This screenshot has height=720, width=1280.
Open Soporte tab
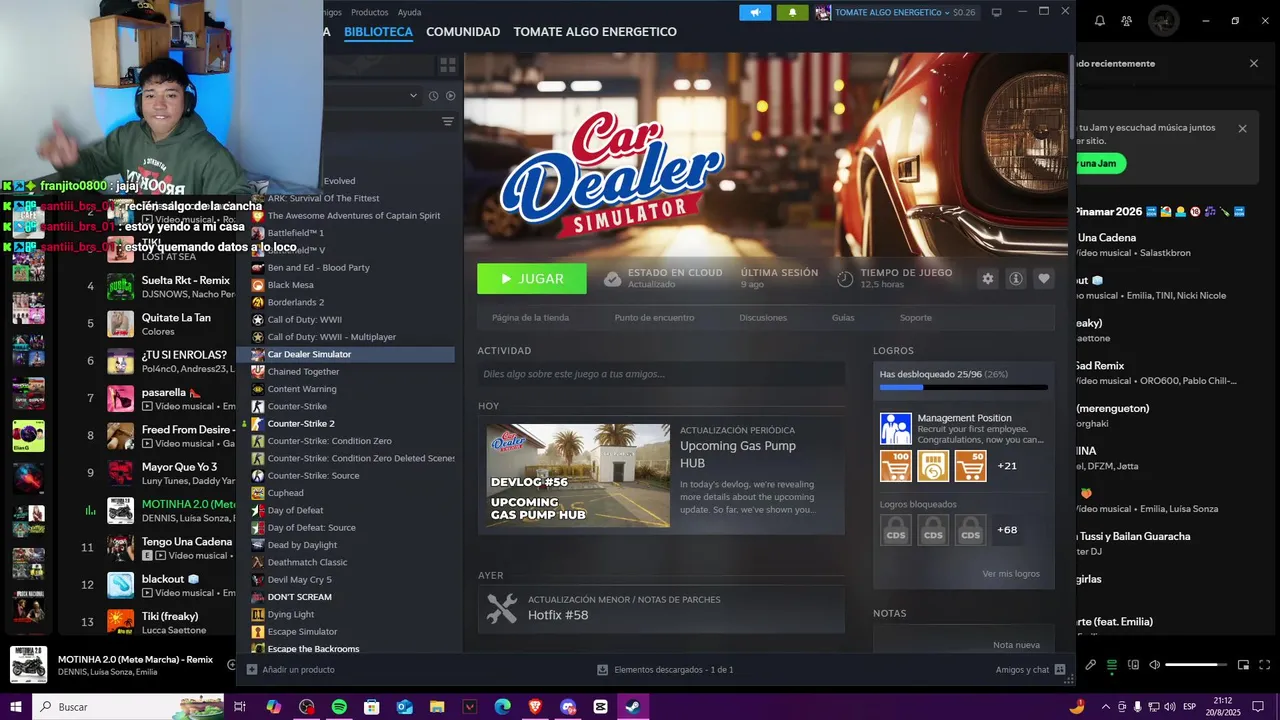pyautogui.click(x=915, y=318)
